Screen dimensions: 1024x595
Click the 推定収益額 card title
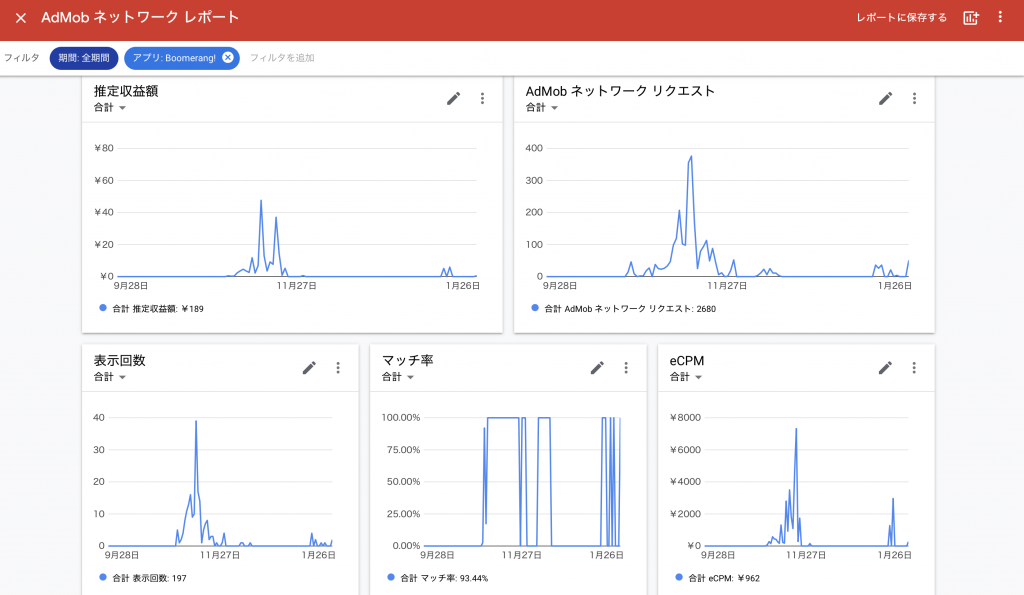[x=126, y=91]
